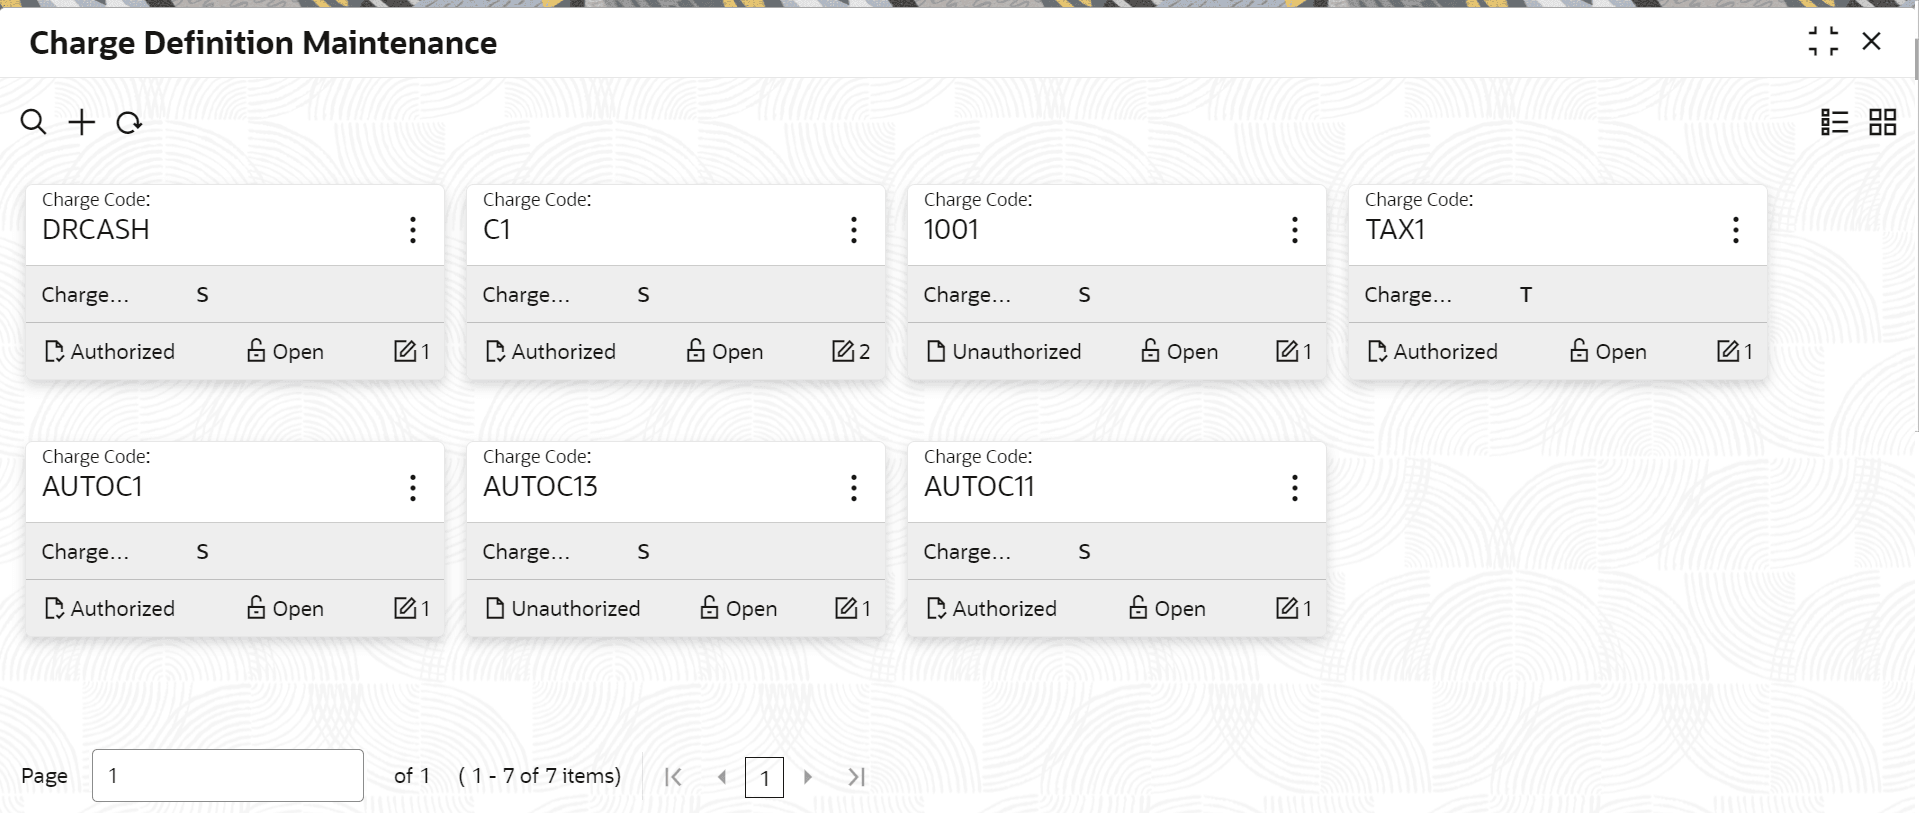Image resolution: width=1919 pixels, height=813 pixels.
Task: Open the C1 card options menu
Action: 853,230
